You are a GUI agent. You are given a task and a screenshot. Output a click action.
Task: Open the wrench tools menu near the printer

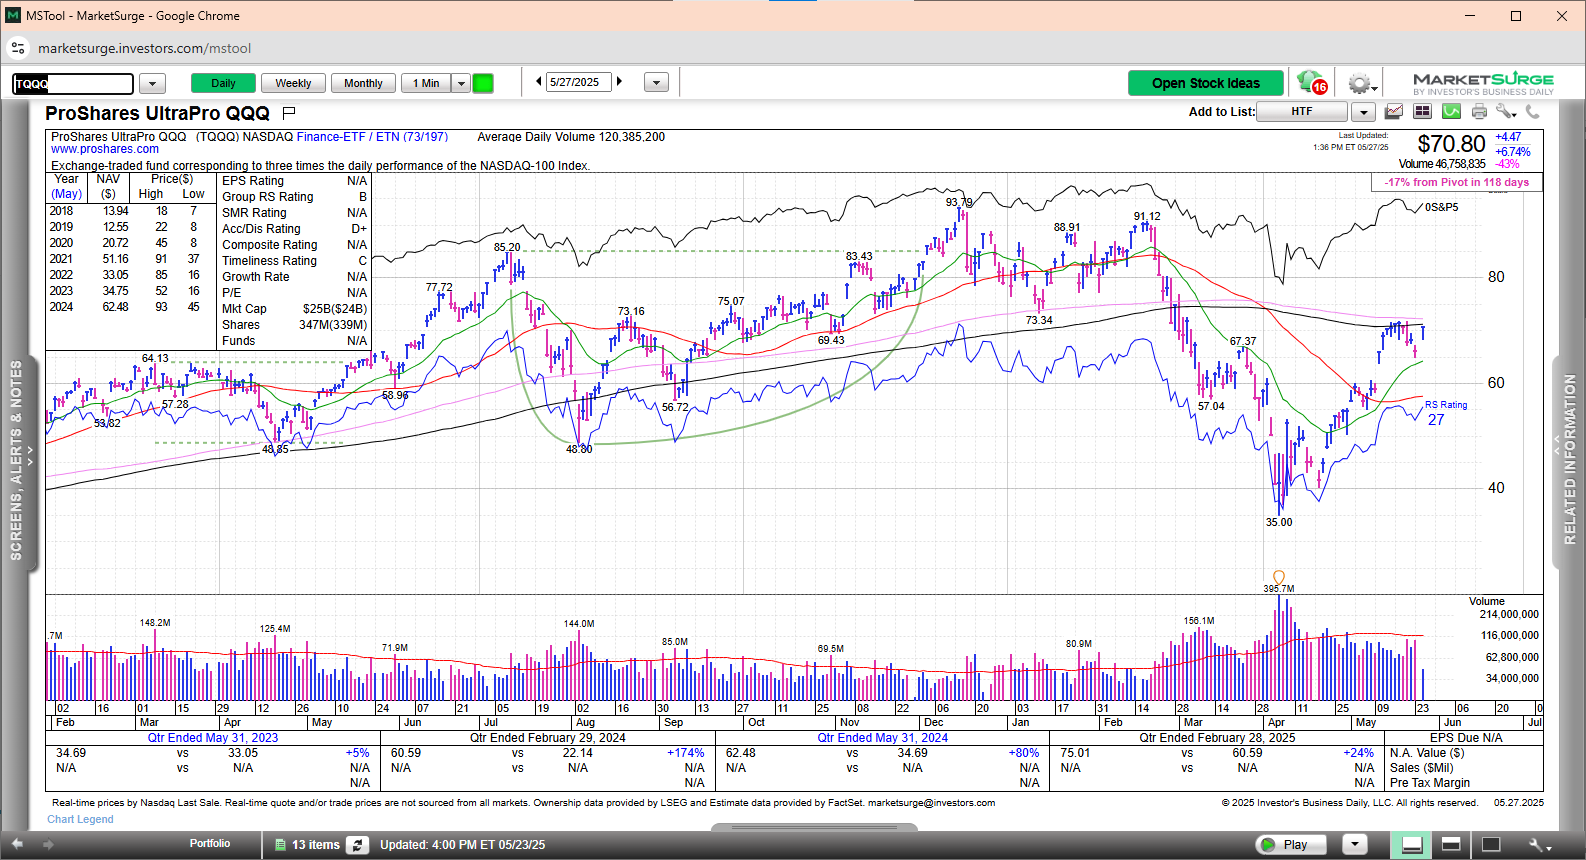tap(1506, 112)
